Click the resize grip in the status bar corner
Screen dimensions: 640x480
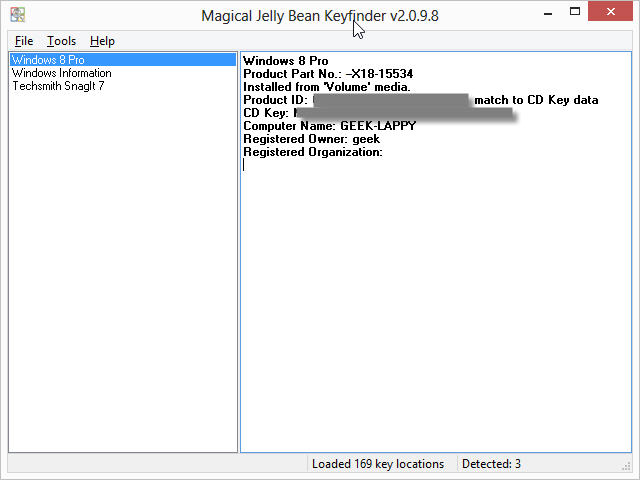coord(626,466)
